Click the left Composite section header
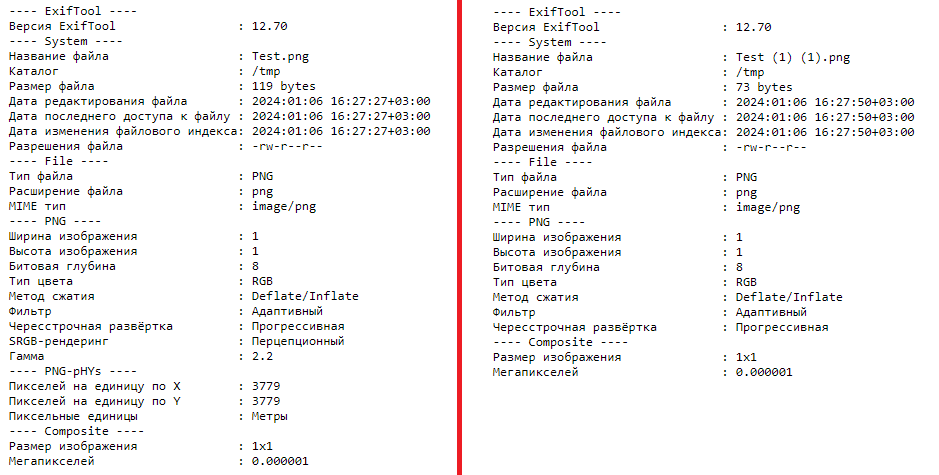This screenshot has width=939, height=475. (76, 431)
